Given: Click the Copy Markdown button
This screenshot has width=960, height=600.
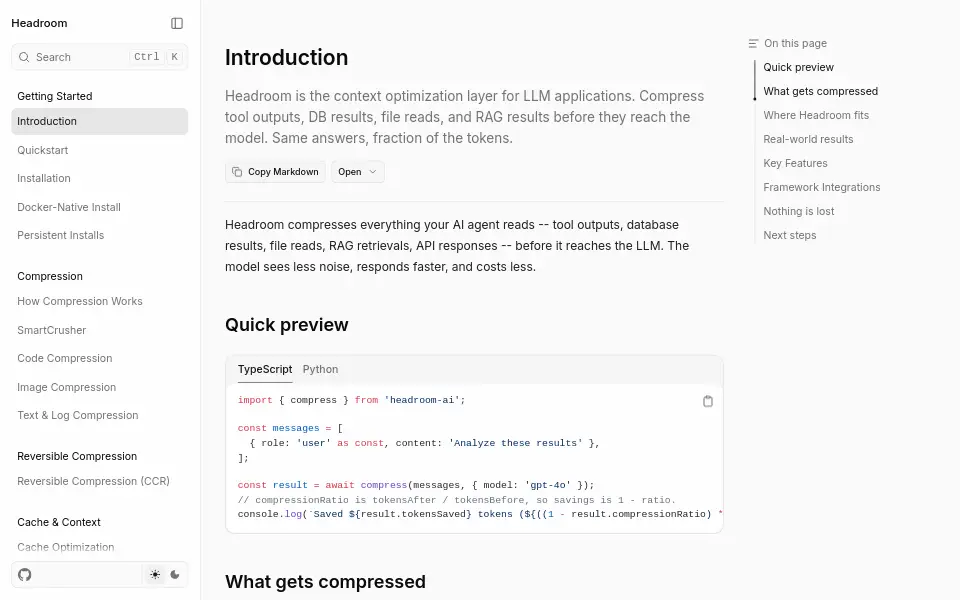Looking at the screenshot, I should [276, 172].
